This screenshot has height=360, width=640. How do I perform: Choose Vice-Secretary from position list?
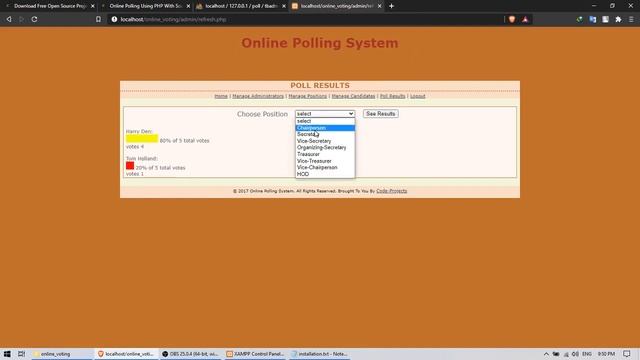[325, 141]
